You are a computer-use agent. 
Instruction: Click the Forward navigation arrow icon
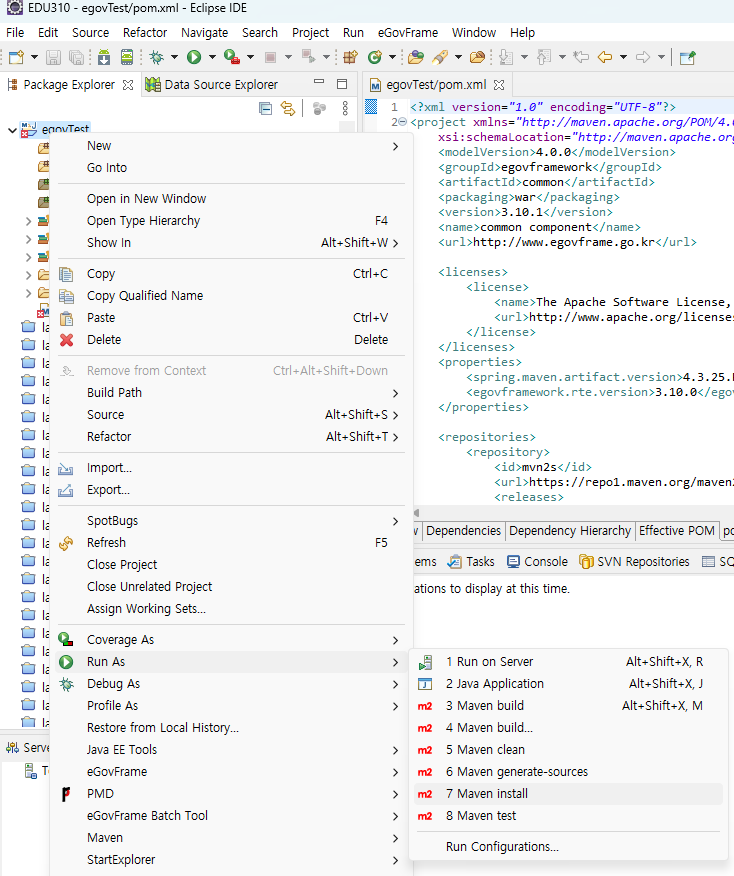tap(643, 57)
